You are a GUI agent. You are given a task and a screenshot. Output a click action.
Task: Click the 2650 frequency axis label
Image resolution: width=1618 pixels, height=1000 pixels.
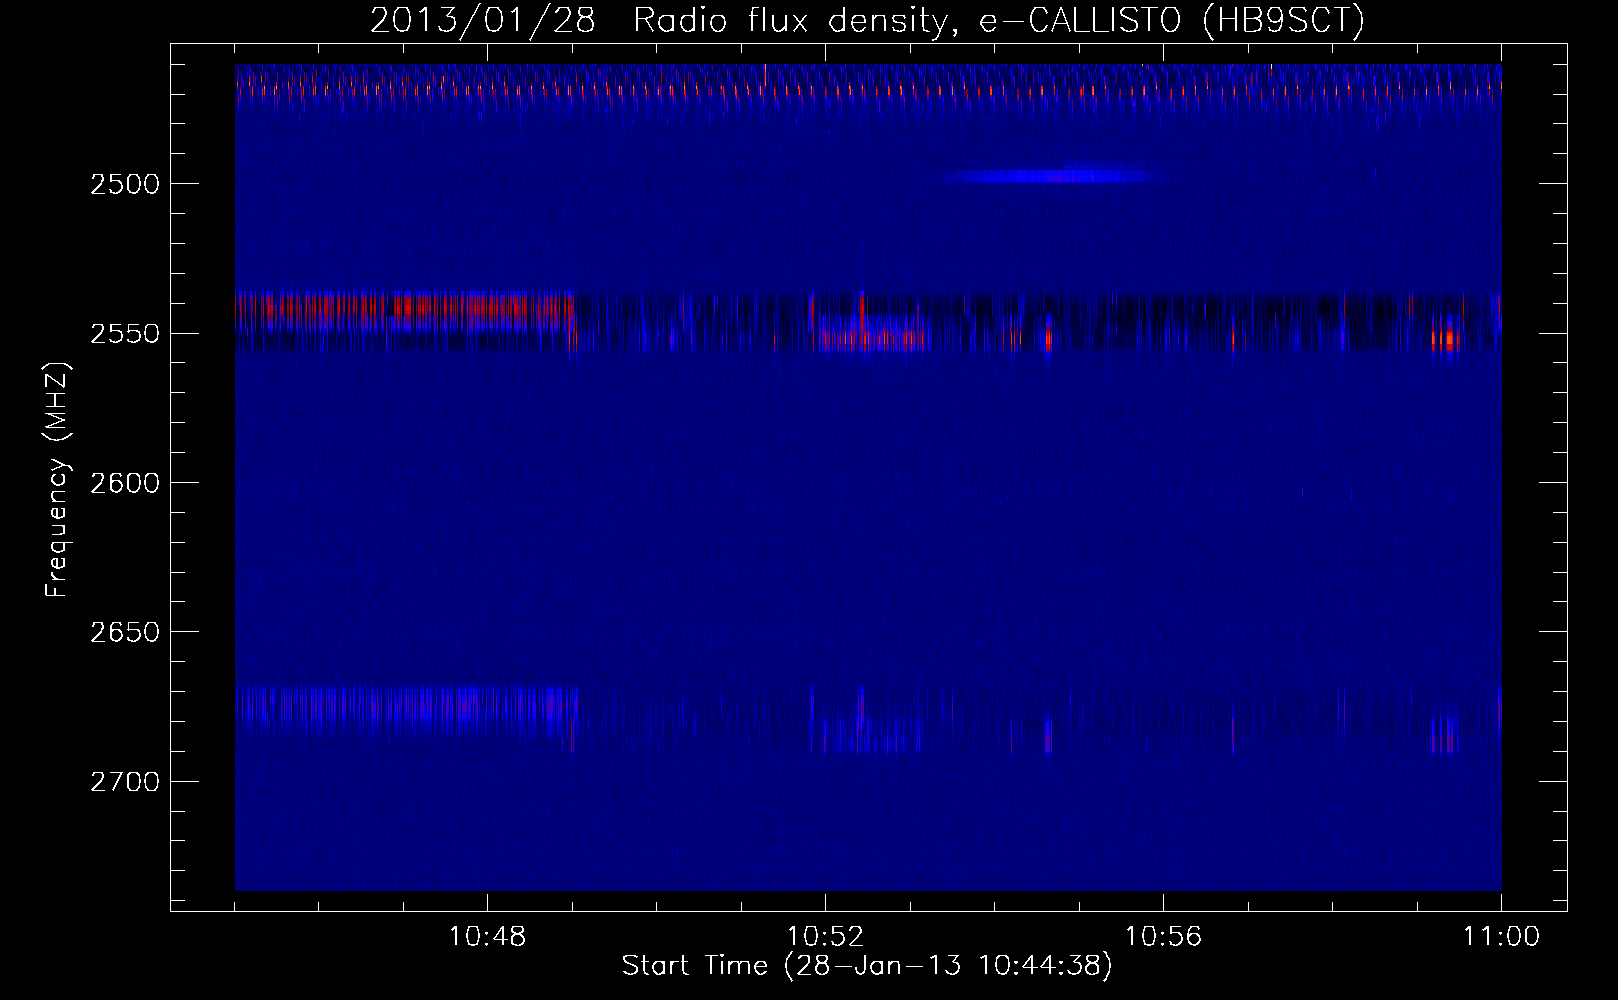pyautogui.click(x=125, y=632)
